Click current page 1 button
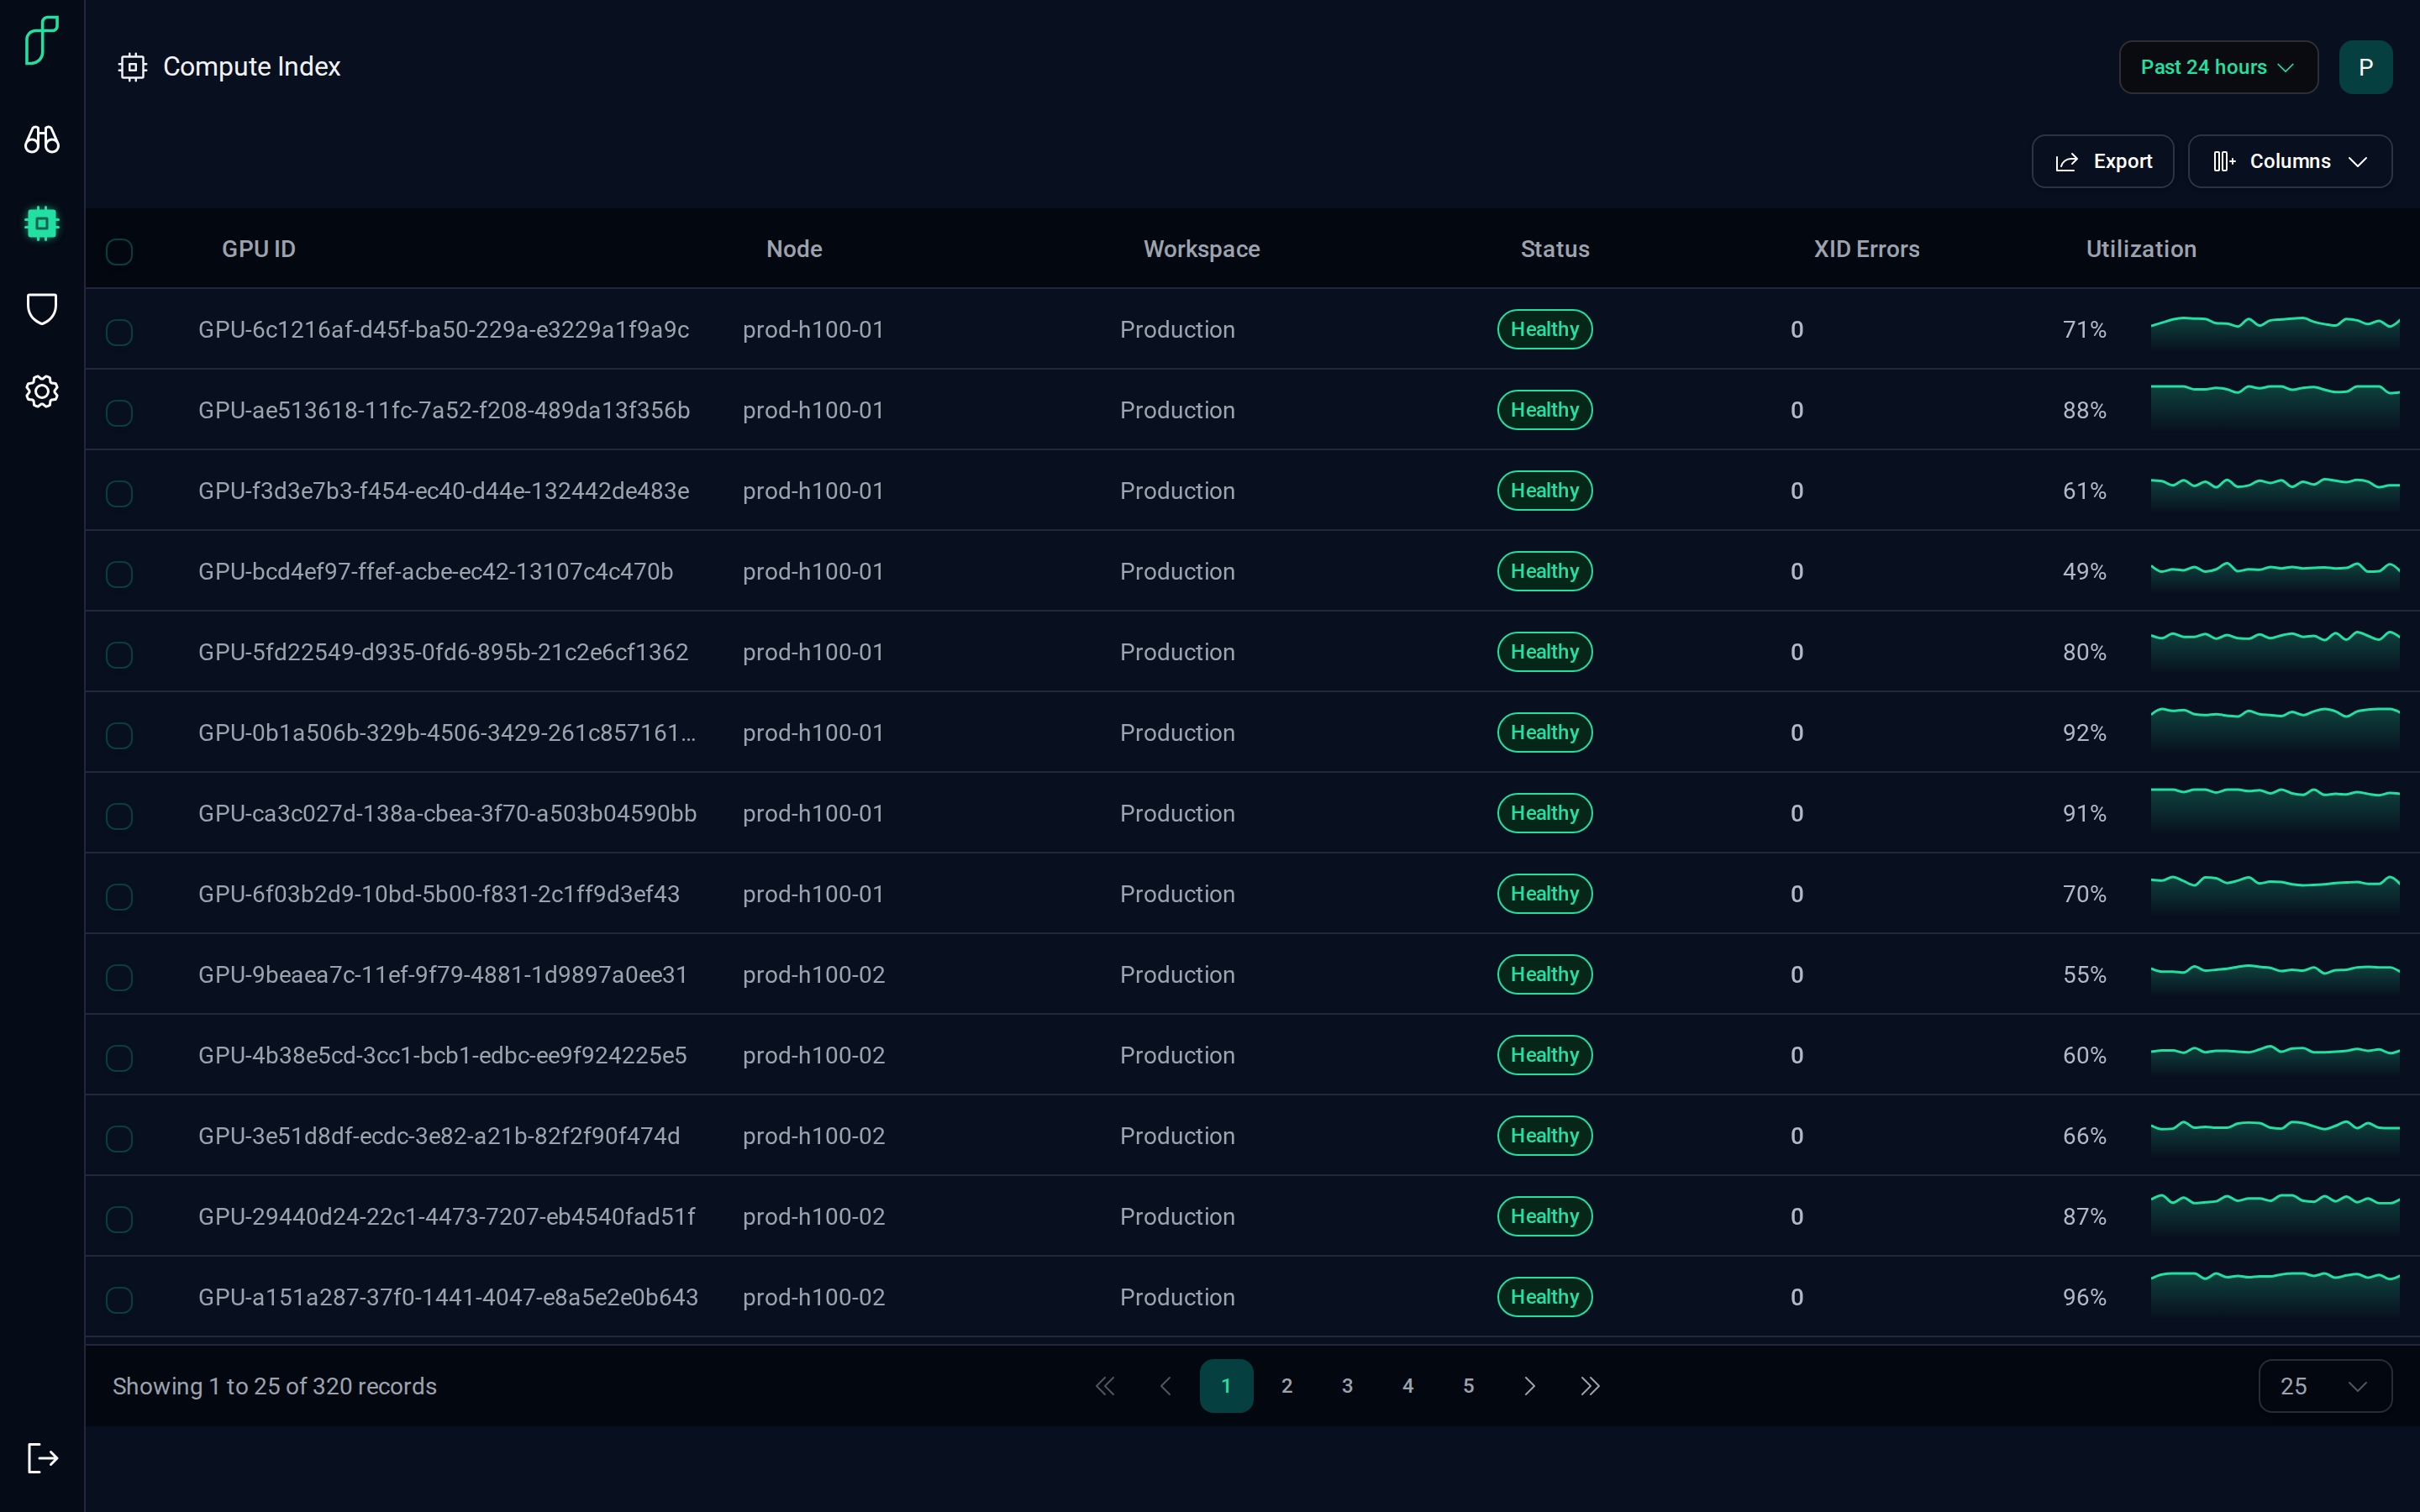 coord(1226,1386)
